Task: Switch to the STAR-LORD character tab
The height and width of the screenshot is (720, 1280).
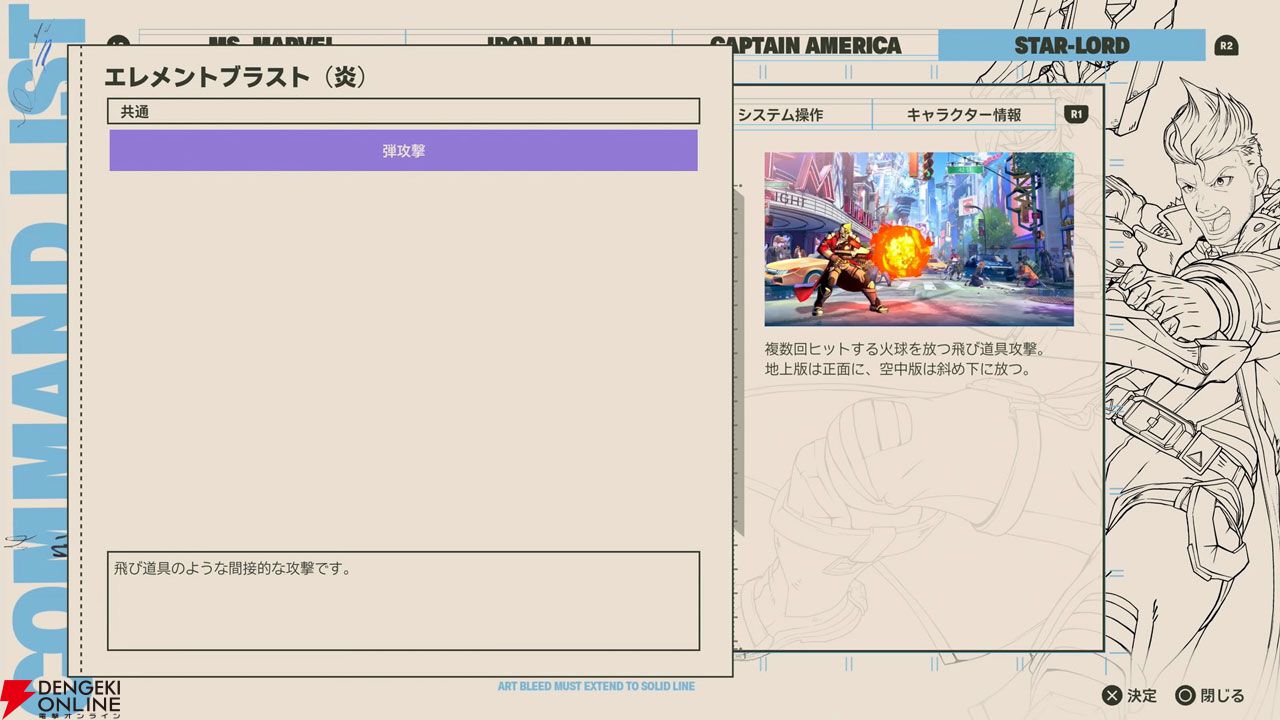Action: 1071,45
